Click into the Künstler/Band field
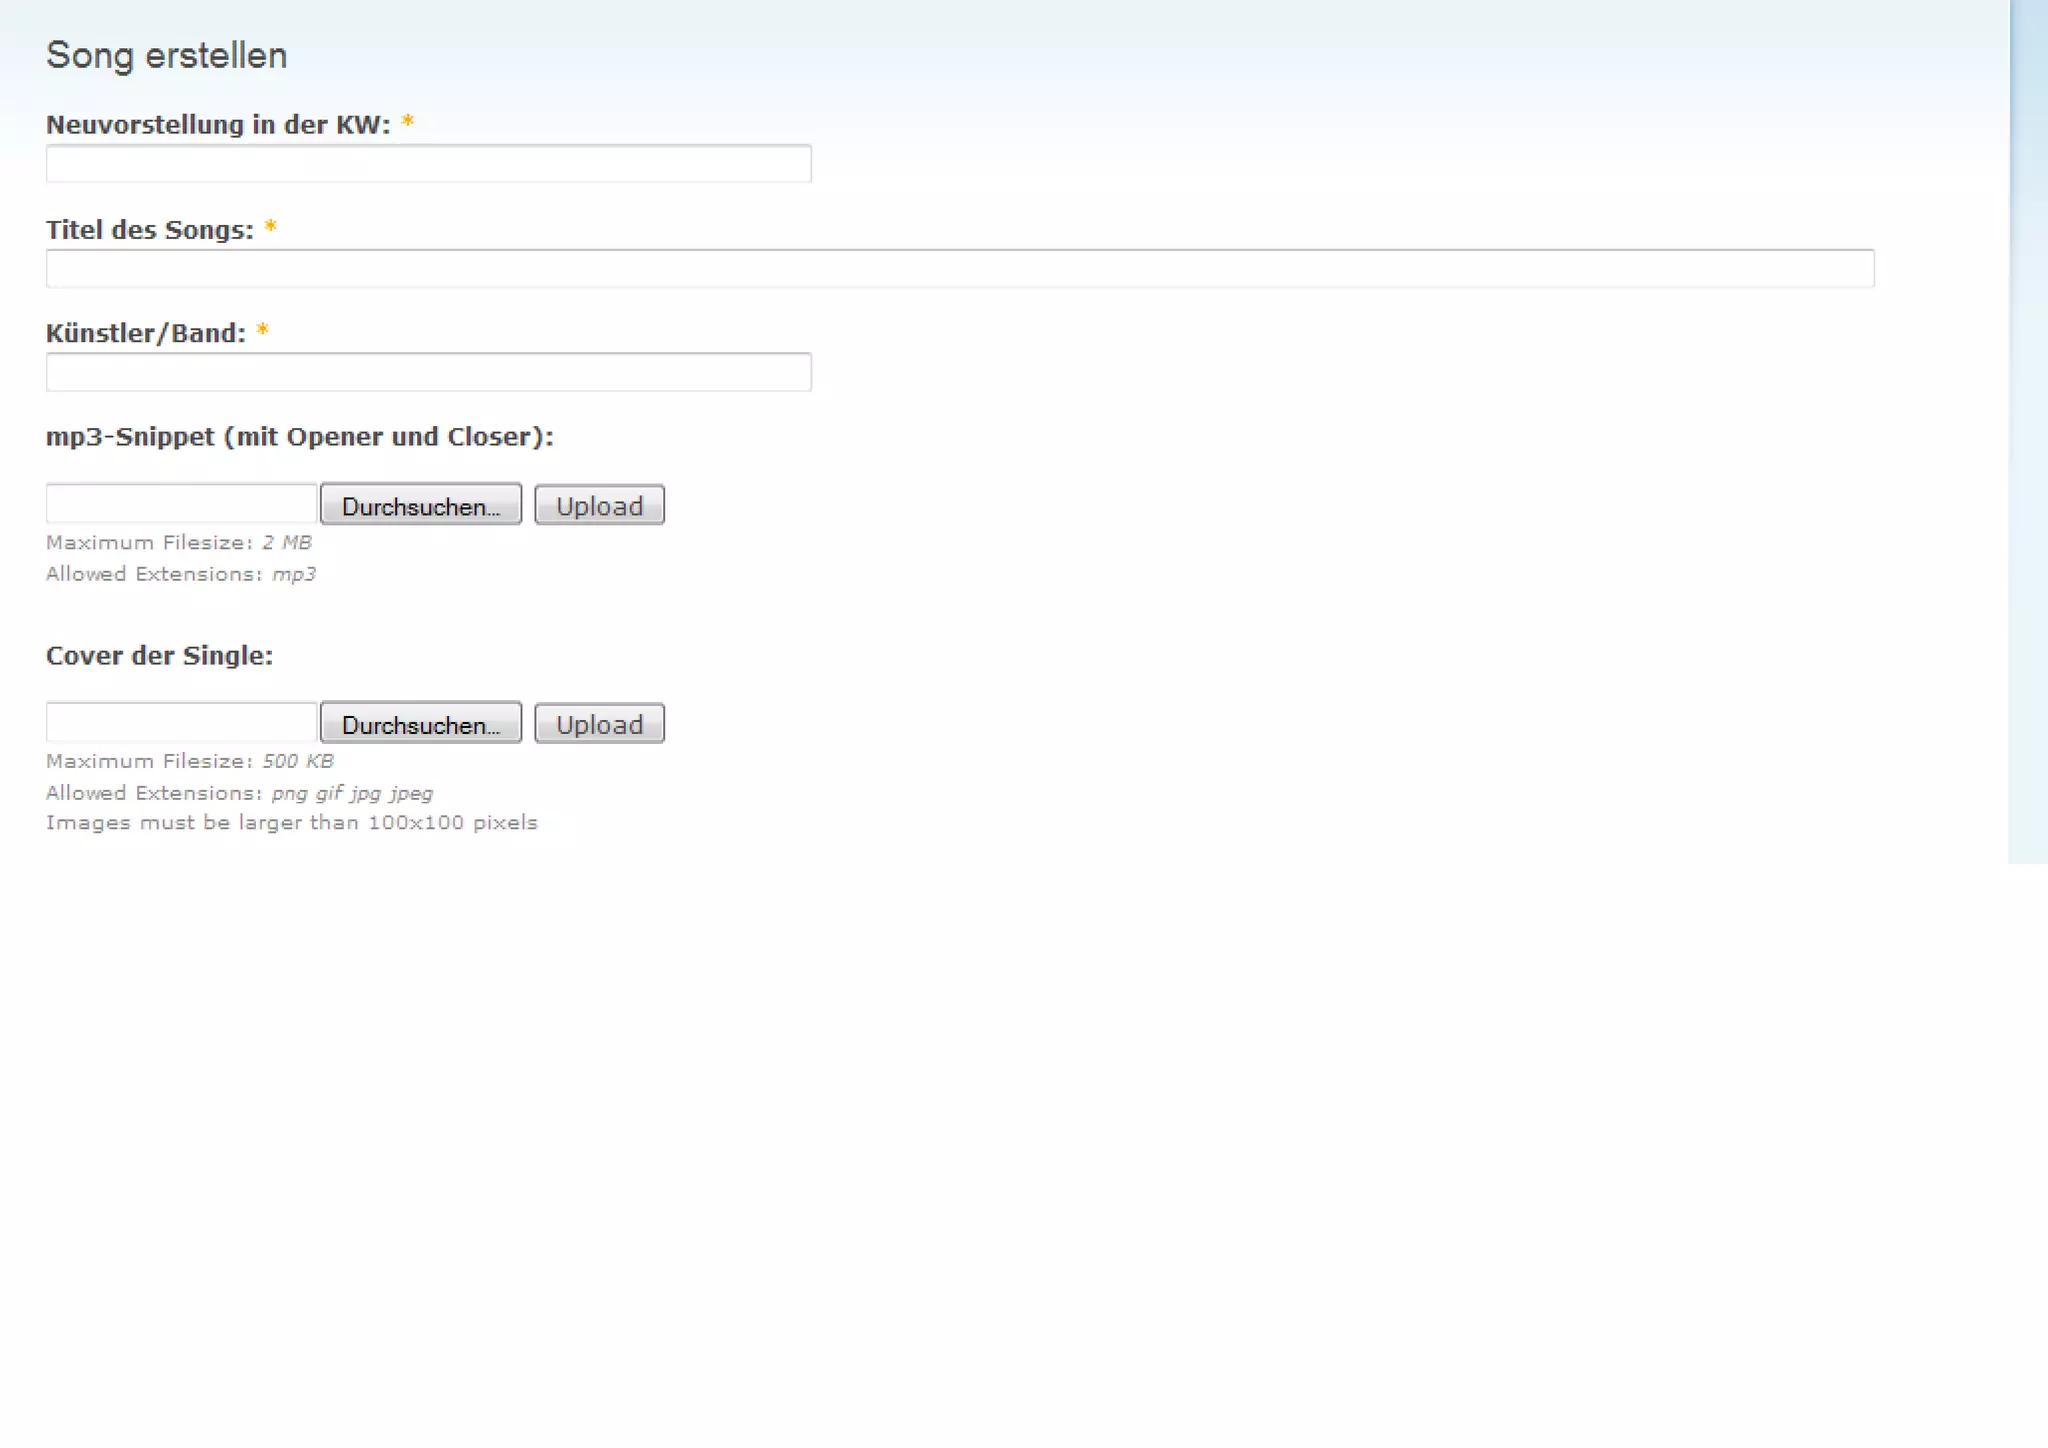2048x1448 pixels. 428,373
